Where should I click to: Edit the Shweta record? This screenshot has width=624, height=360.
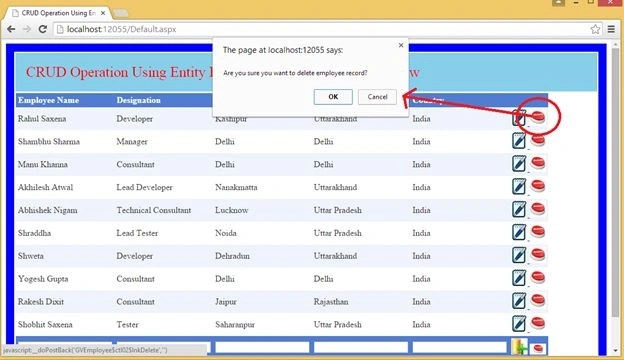[x=519, y=255]
